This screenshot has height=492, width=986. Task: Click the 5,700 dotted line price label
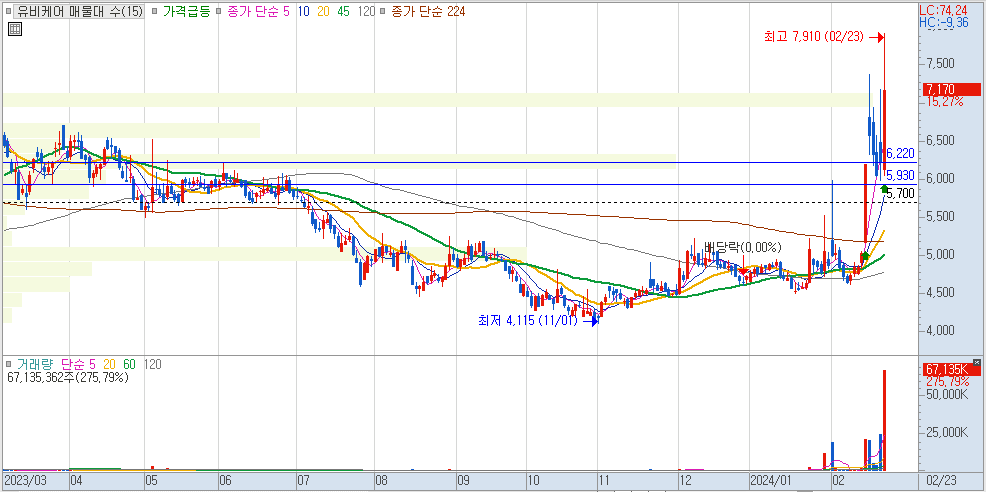[902, 194]
